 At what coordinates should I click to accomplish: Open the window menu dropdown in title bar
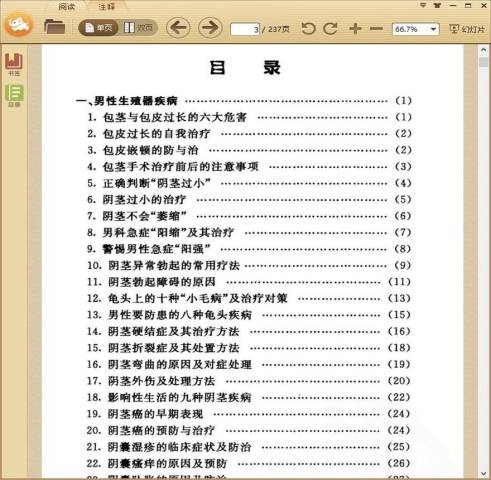423,5
